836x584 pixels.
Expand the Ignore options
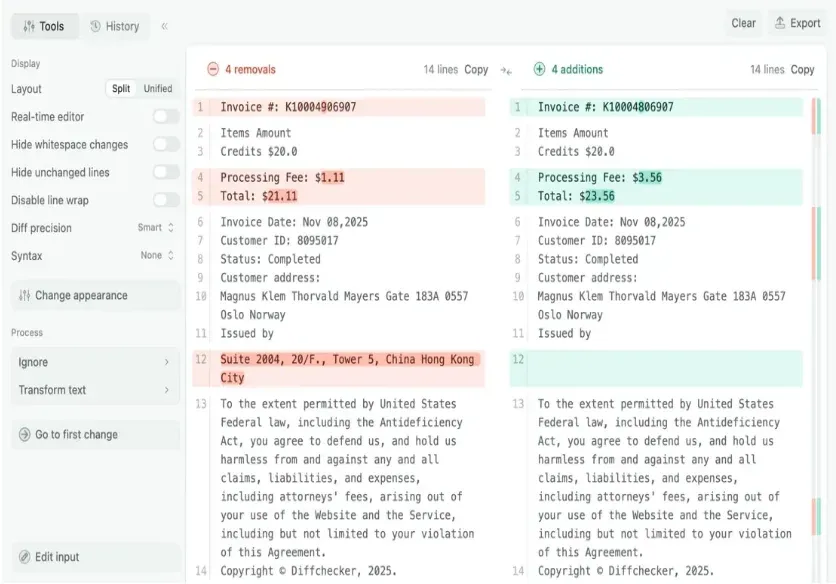(95, 362)
